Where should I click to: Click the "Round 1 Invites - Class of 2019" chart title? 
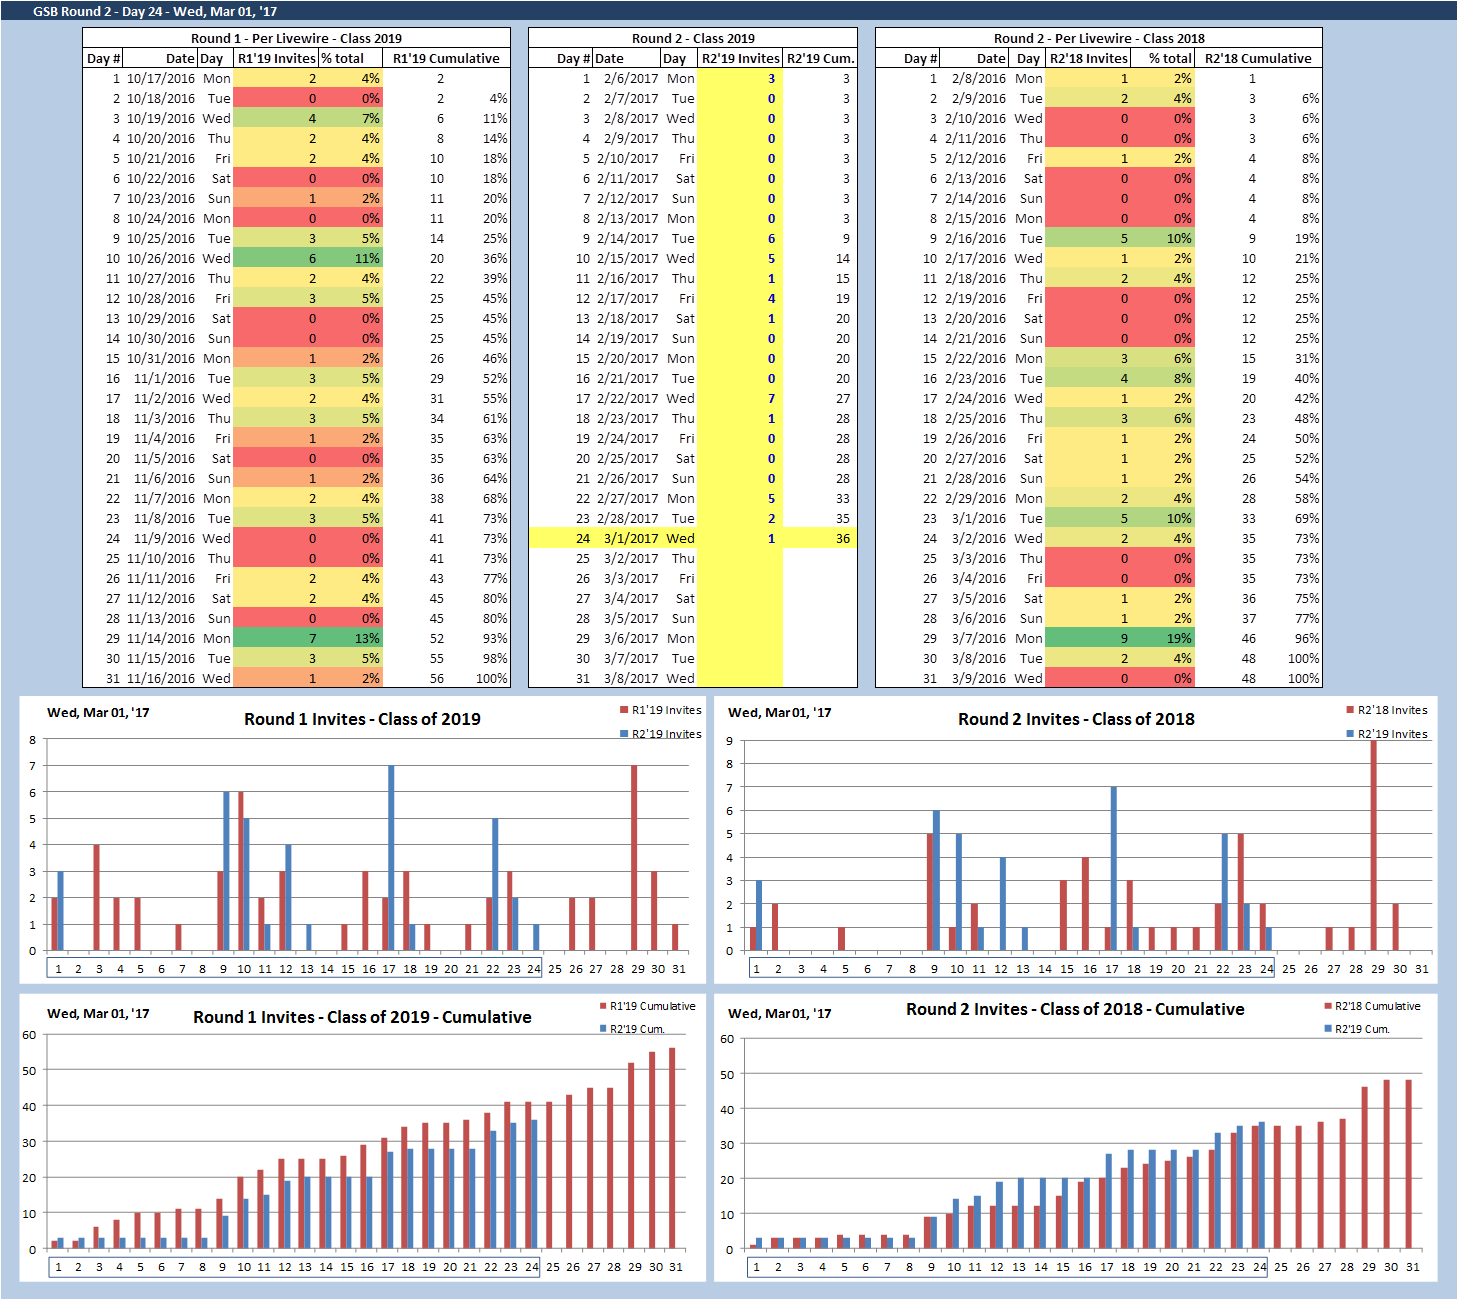tap(362, 719)
